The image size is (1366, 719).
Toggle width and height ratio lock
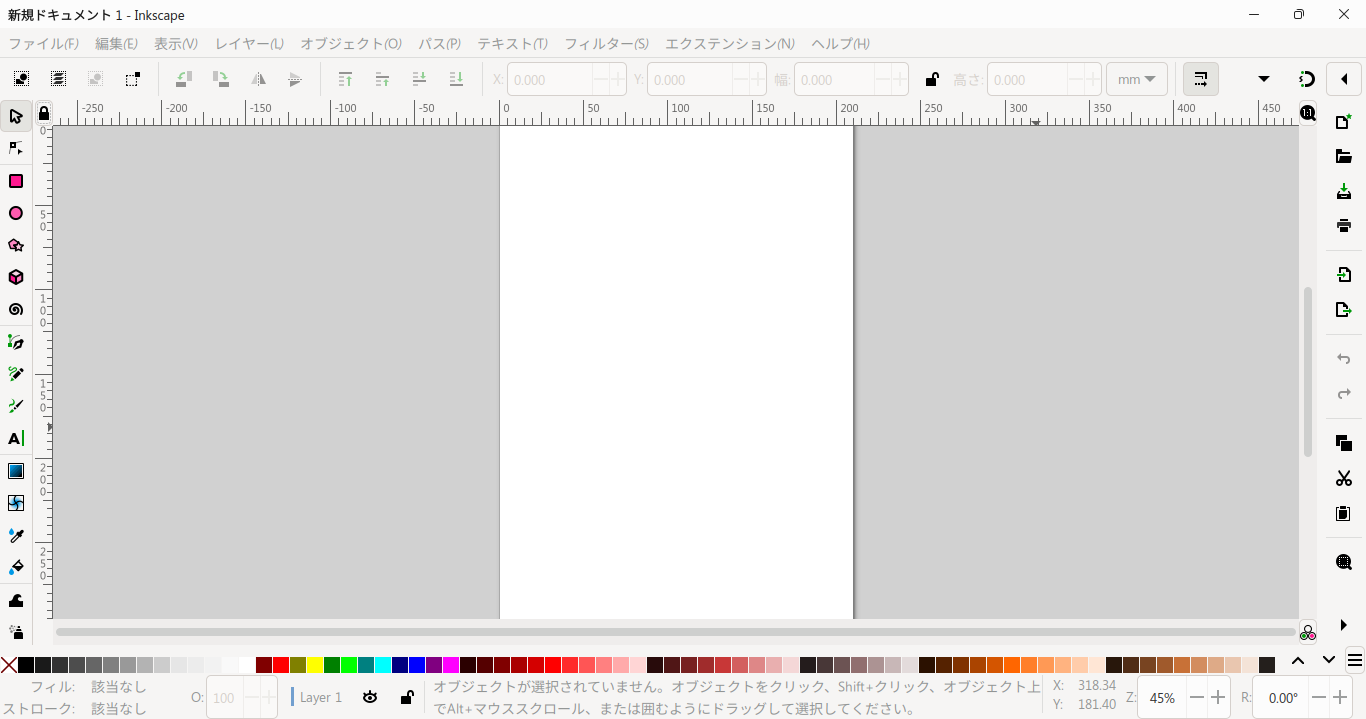pos(932,79)
